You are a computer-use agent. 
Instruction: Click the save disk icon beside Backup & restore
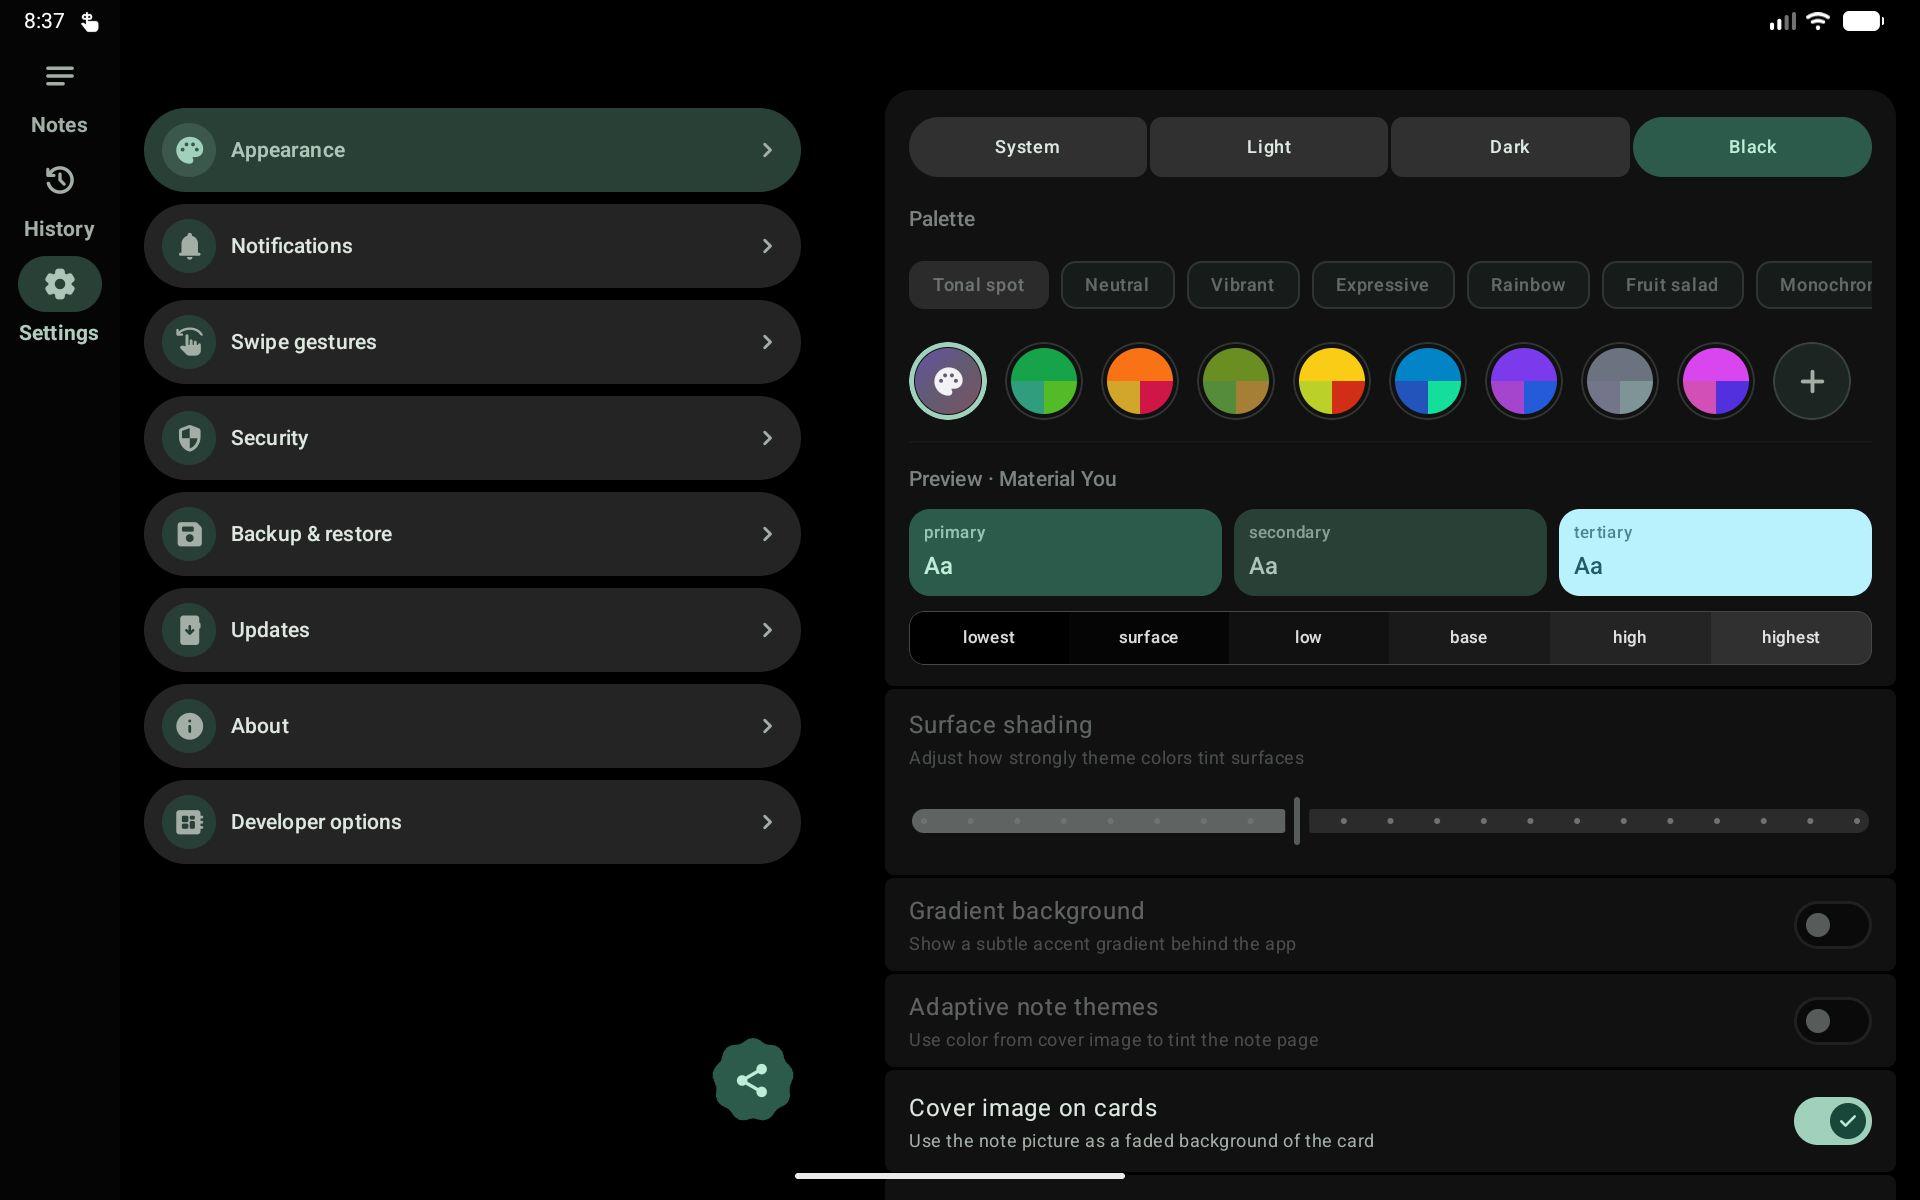click(x=189, y=534)
